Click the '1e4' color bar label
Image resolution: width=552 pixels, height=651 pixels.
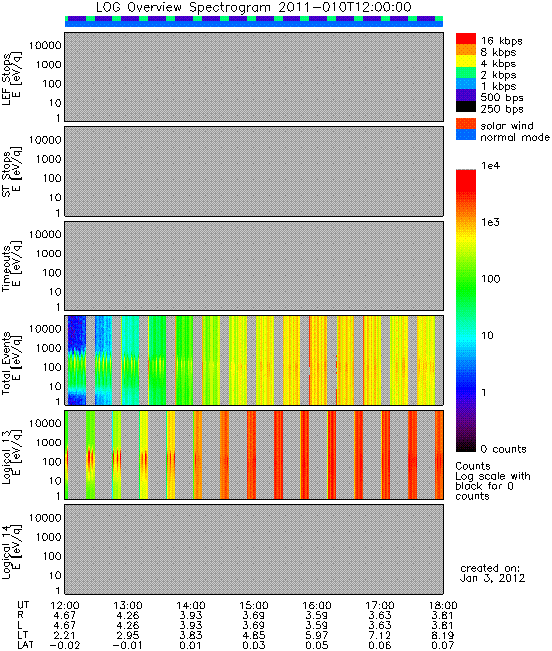click(x=491, y=166)
